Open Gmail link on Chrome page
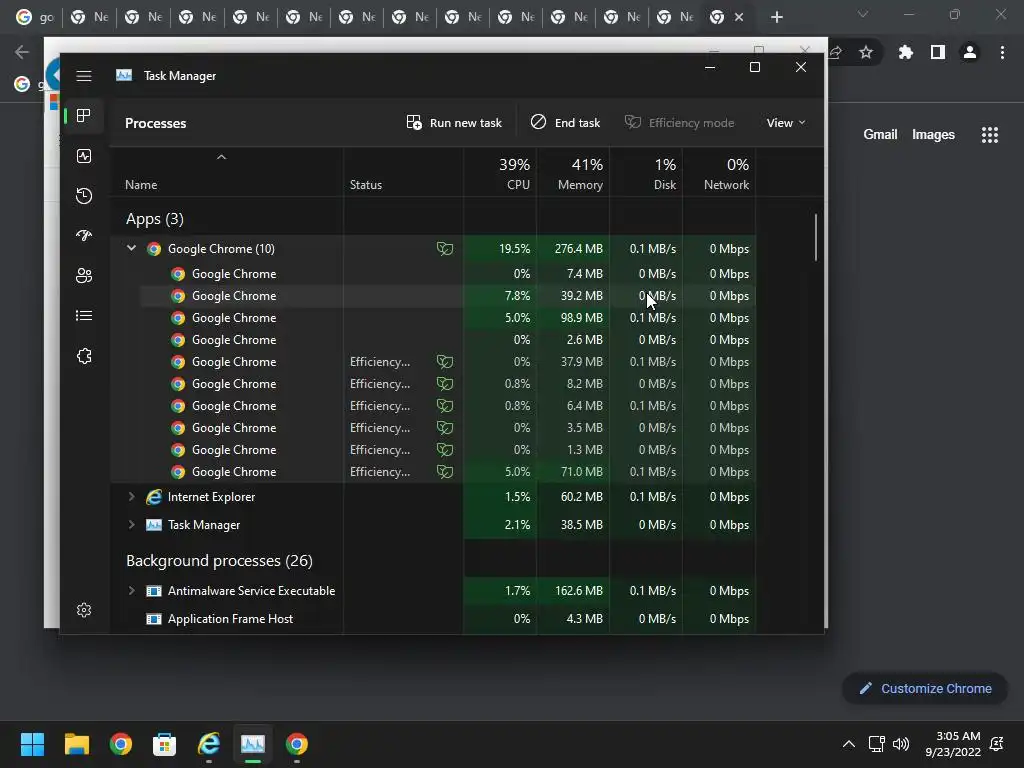This screenshot has height=768, width=1024. [x=880, y=135]
